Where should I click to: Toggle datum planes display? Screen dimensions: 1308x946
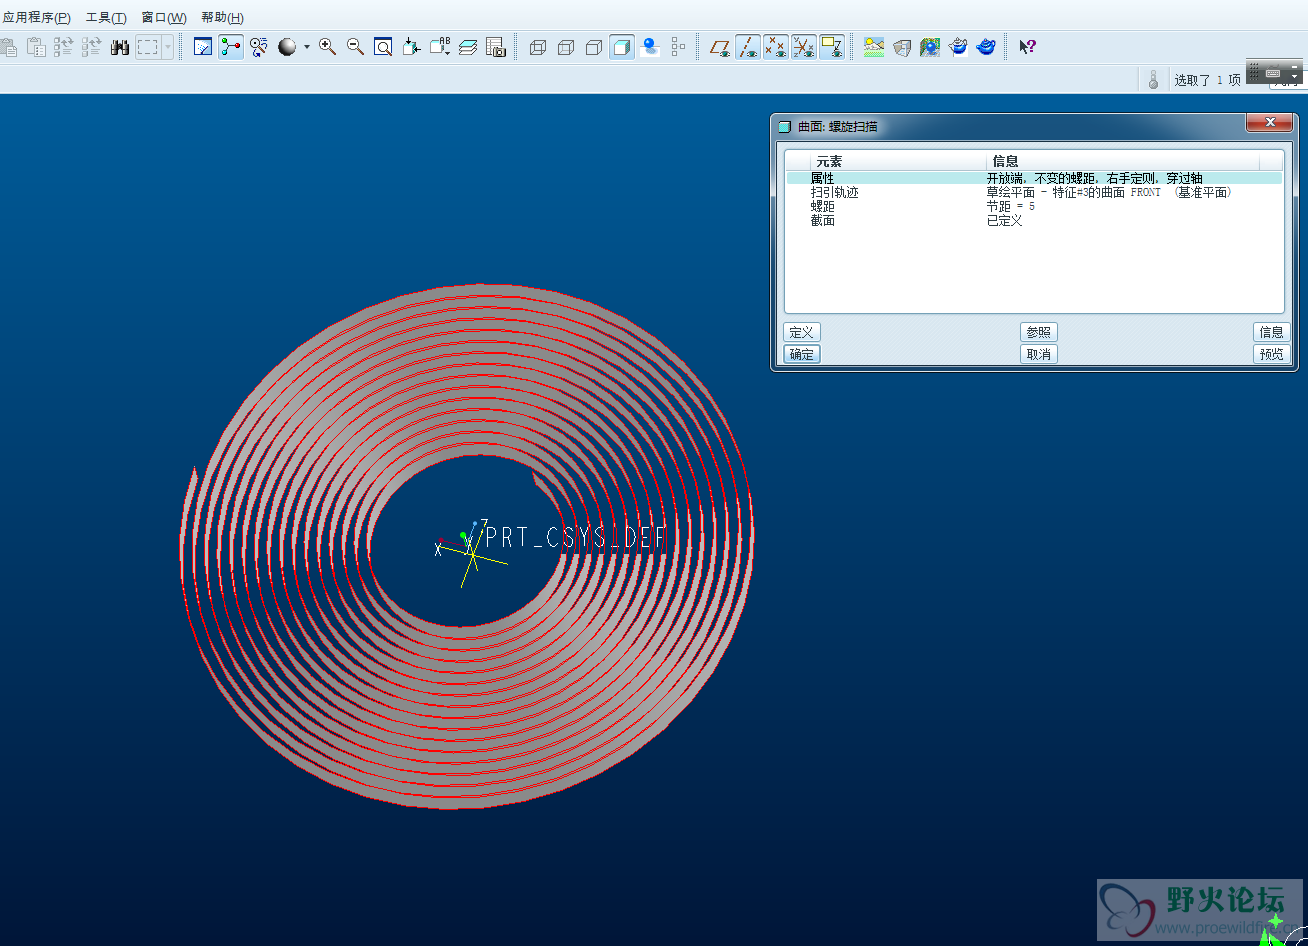[x=719, y=47]
